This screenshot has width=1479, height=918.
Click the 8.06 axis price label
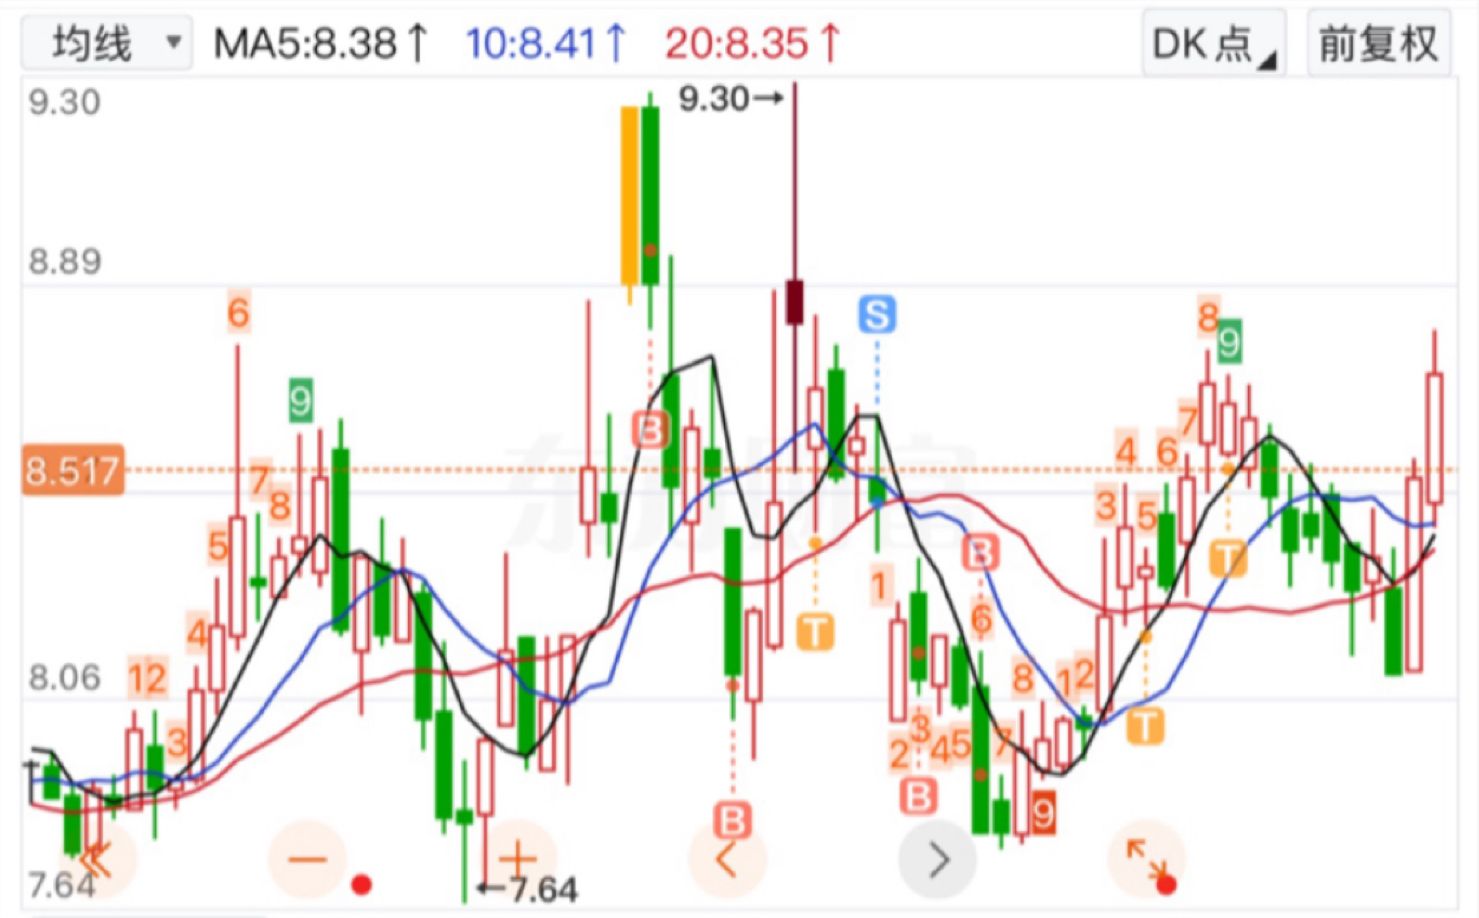pyautogui.click(x=64, y=678)
